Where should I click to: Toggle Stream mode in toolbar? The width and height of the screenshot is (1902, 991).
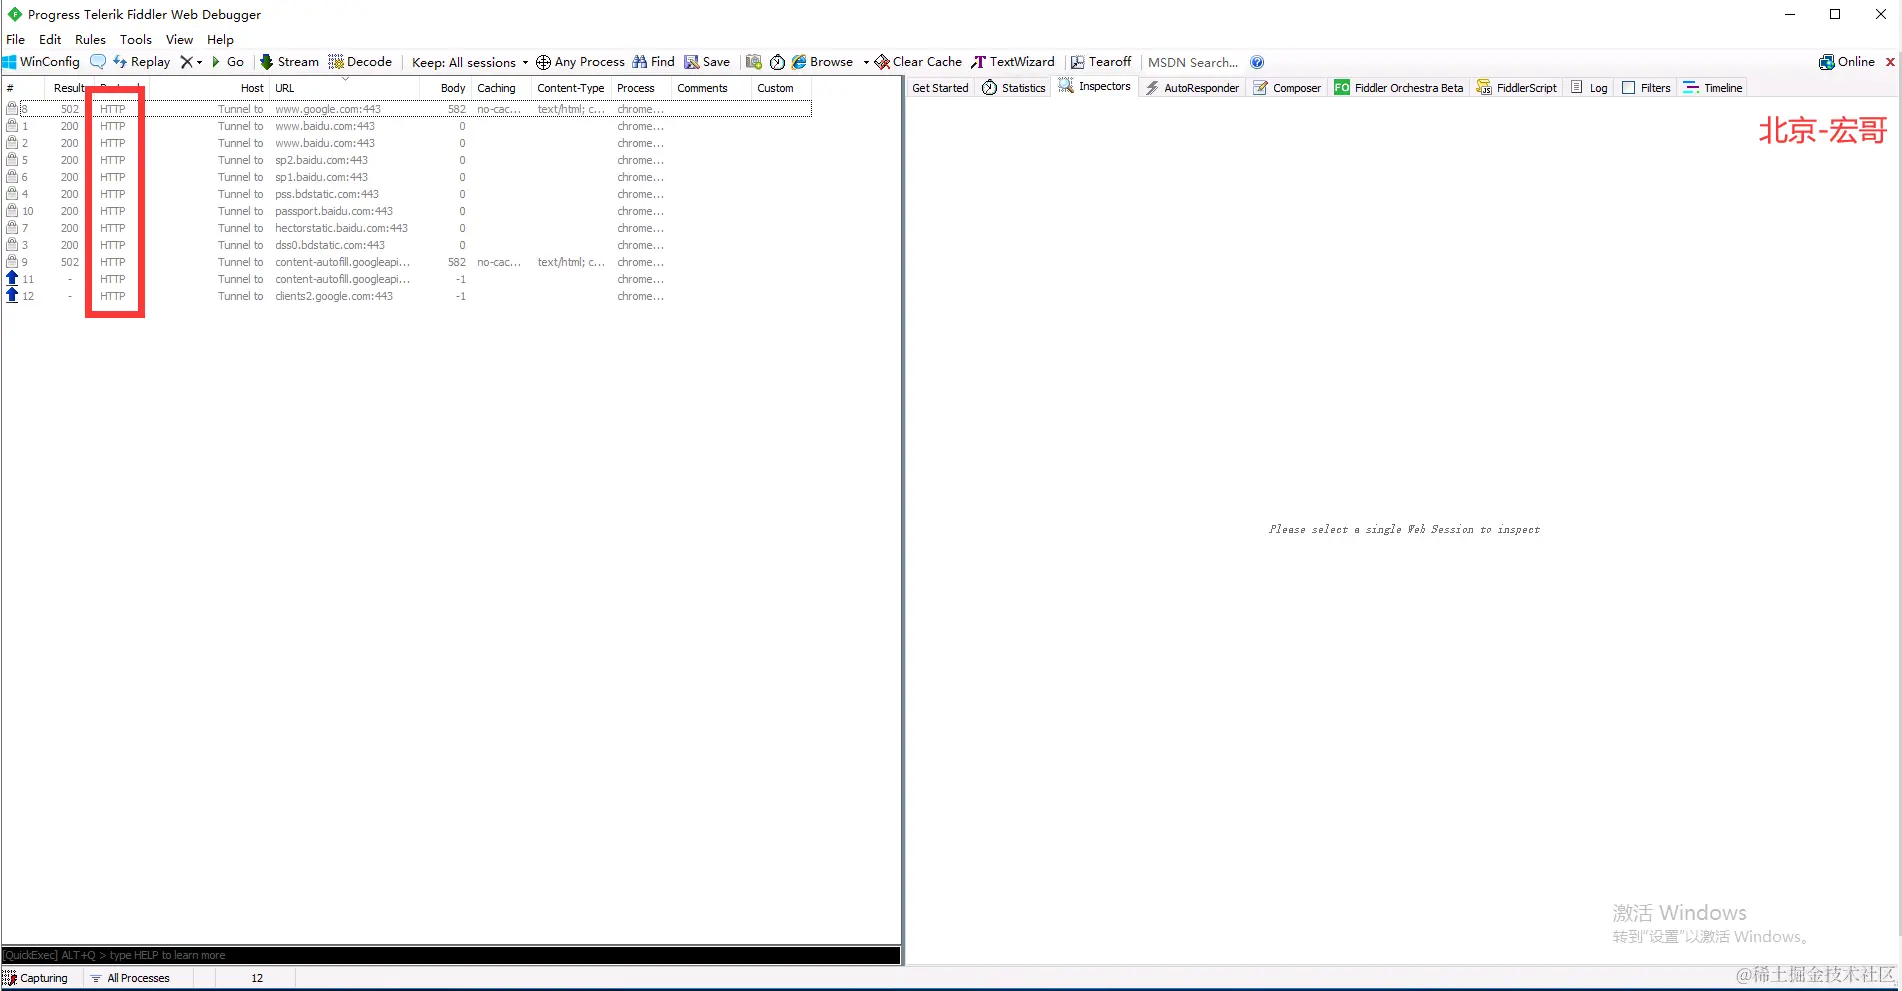coord(289,62)
